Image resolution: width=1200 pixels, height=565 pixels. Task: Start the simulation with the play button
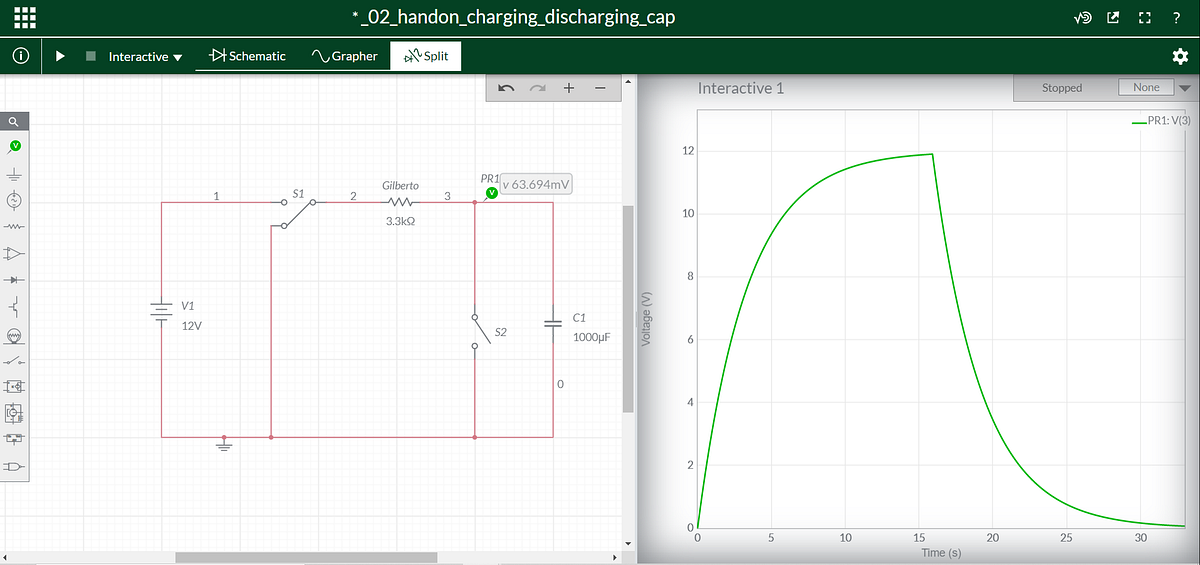click(60, 57)
